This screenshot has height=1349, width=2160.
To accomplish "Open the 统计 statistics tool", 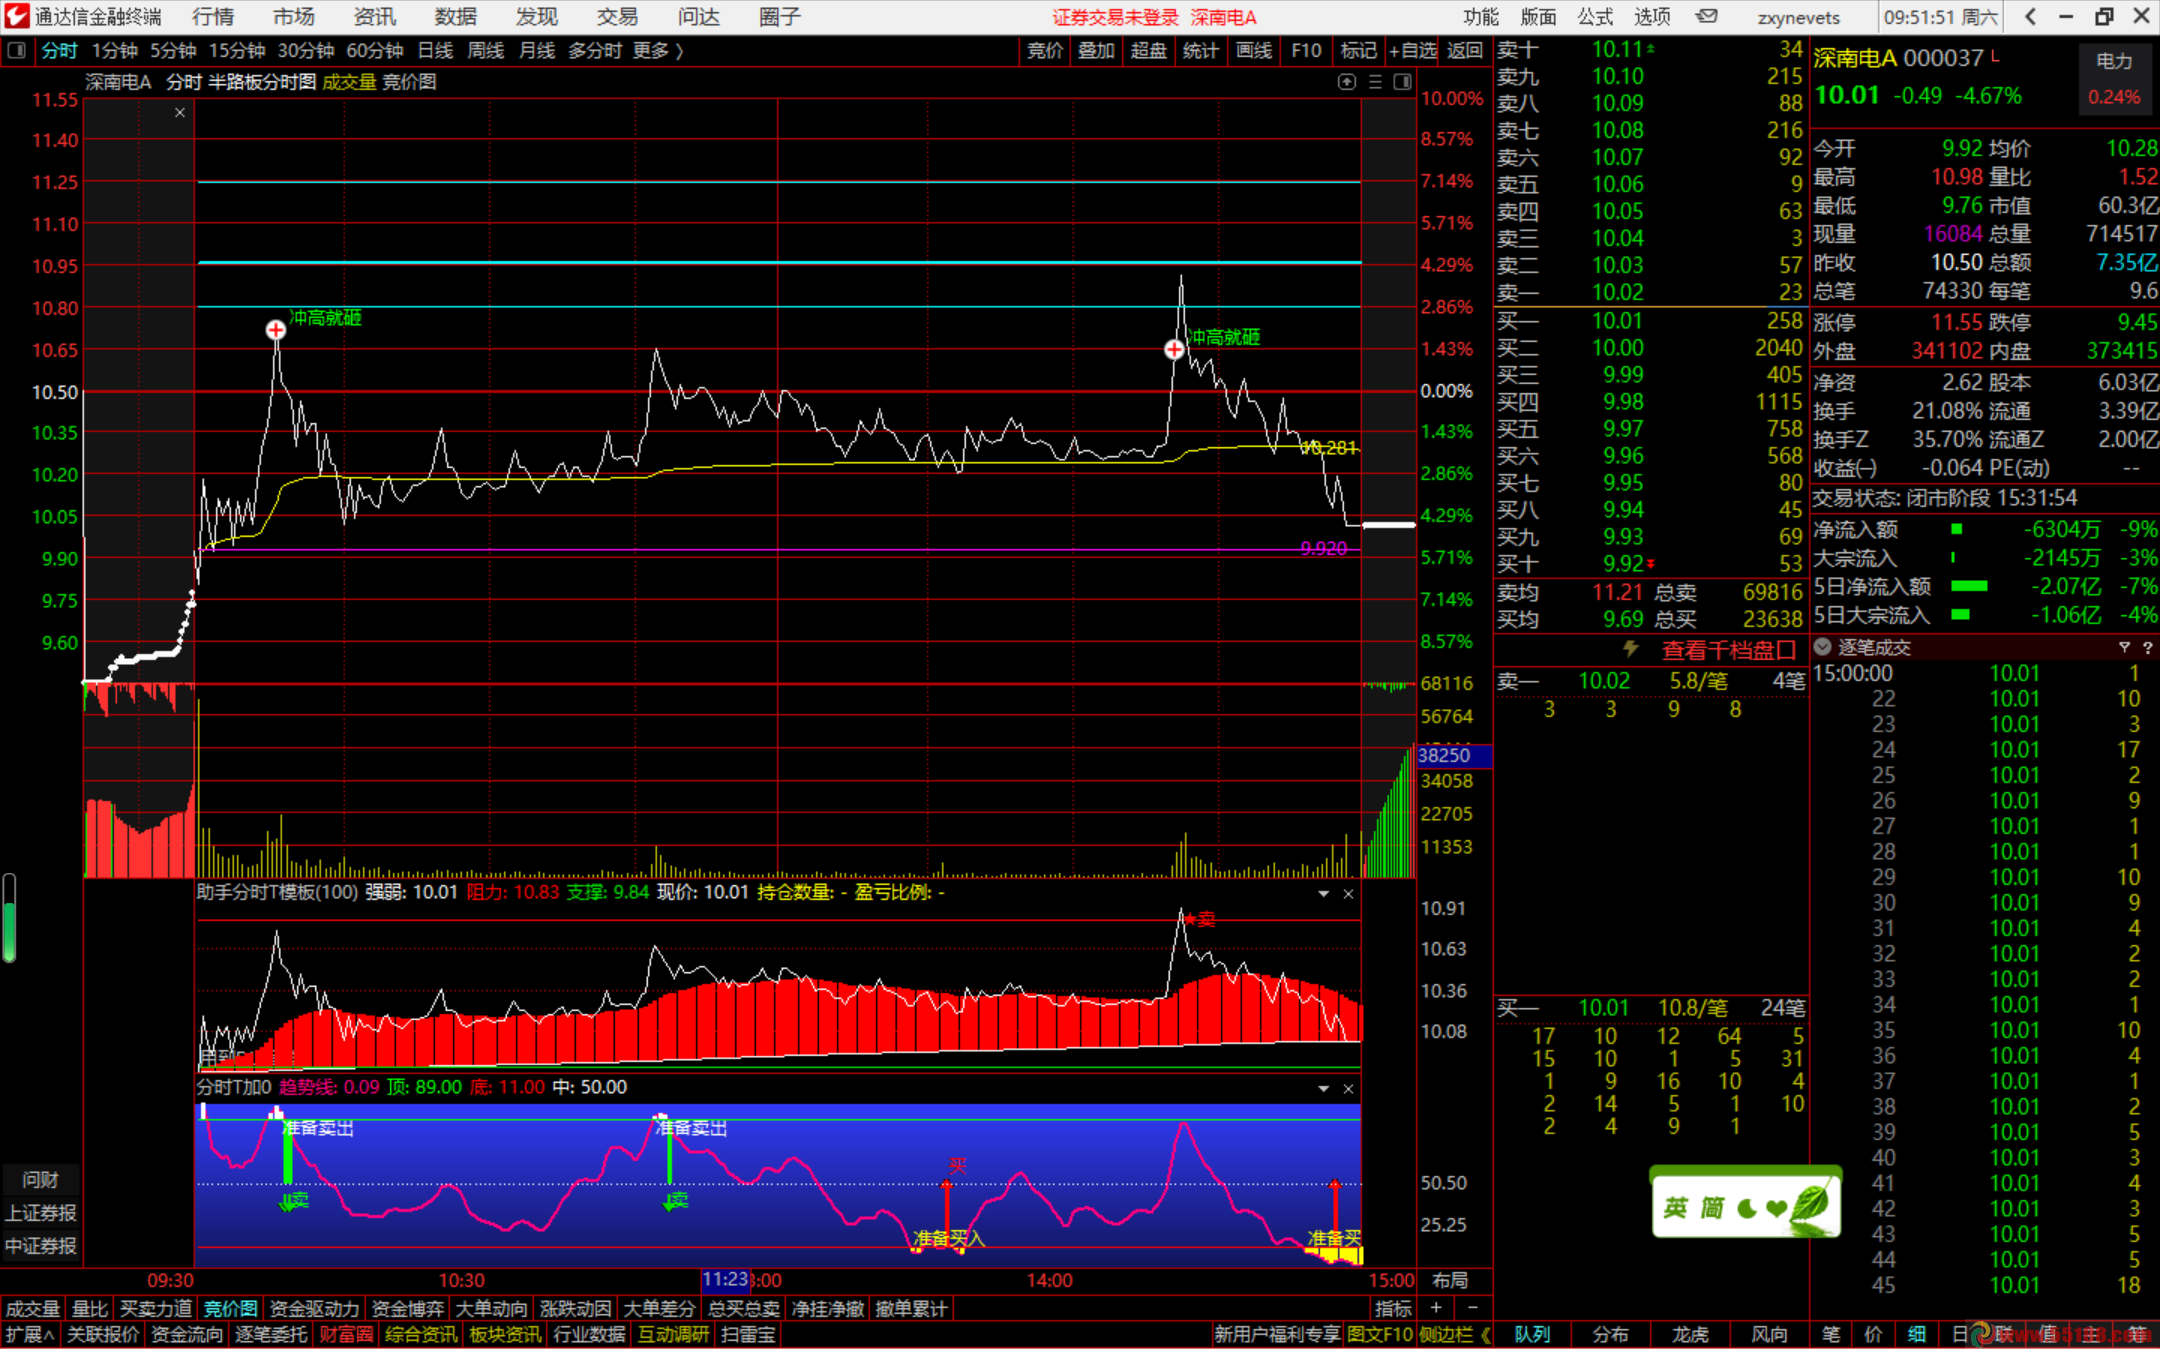I will click(x=1200, y=51).
